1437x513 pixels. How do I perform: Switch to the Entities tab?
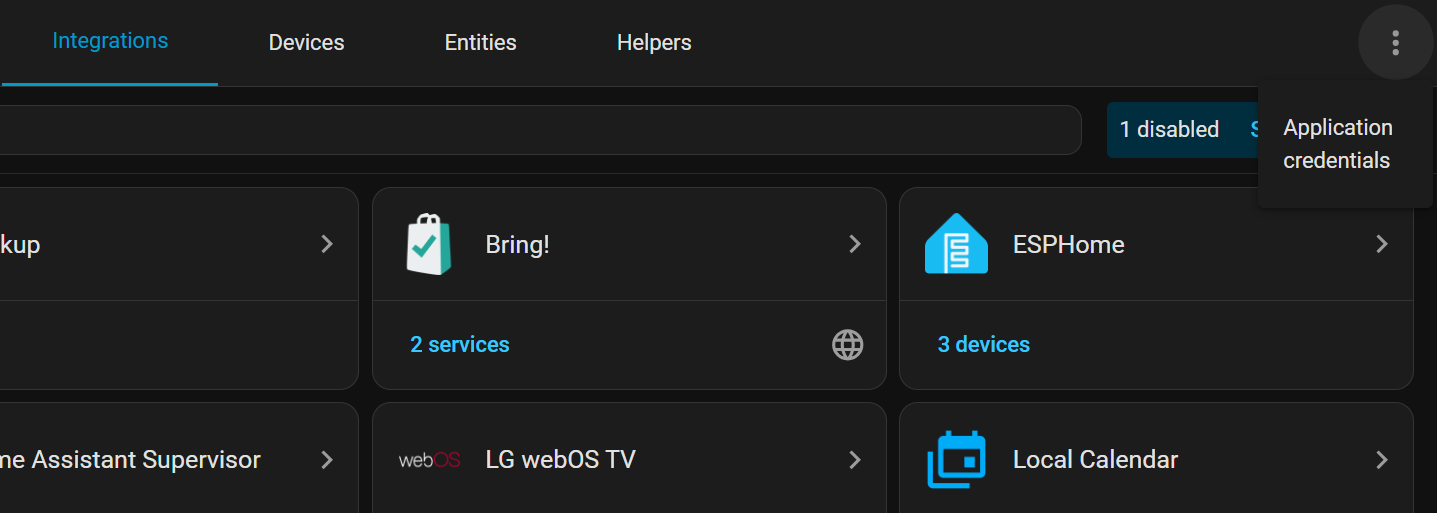click(x=480, y=43)
